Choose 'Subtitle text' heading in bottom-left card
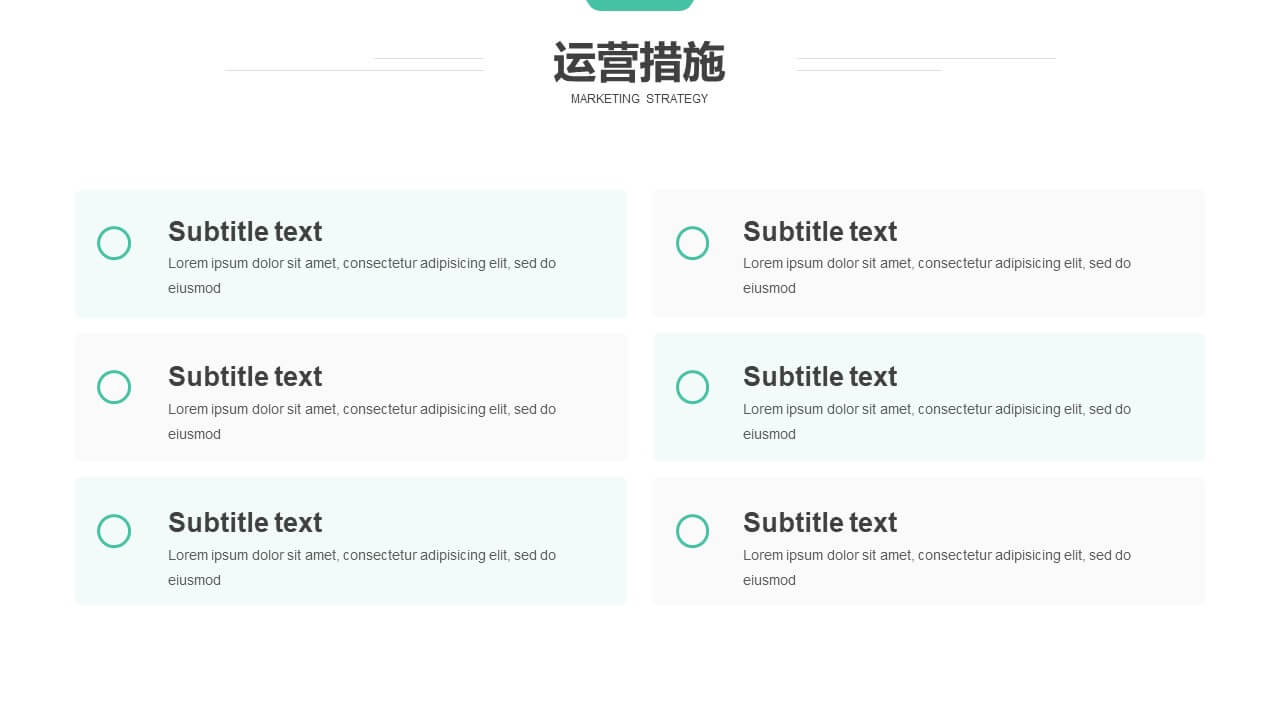 [x=245, y=523]
